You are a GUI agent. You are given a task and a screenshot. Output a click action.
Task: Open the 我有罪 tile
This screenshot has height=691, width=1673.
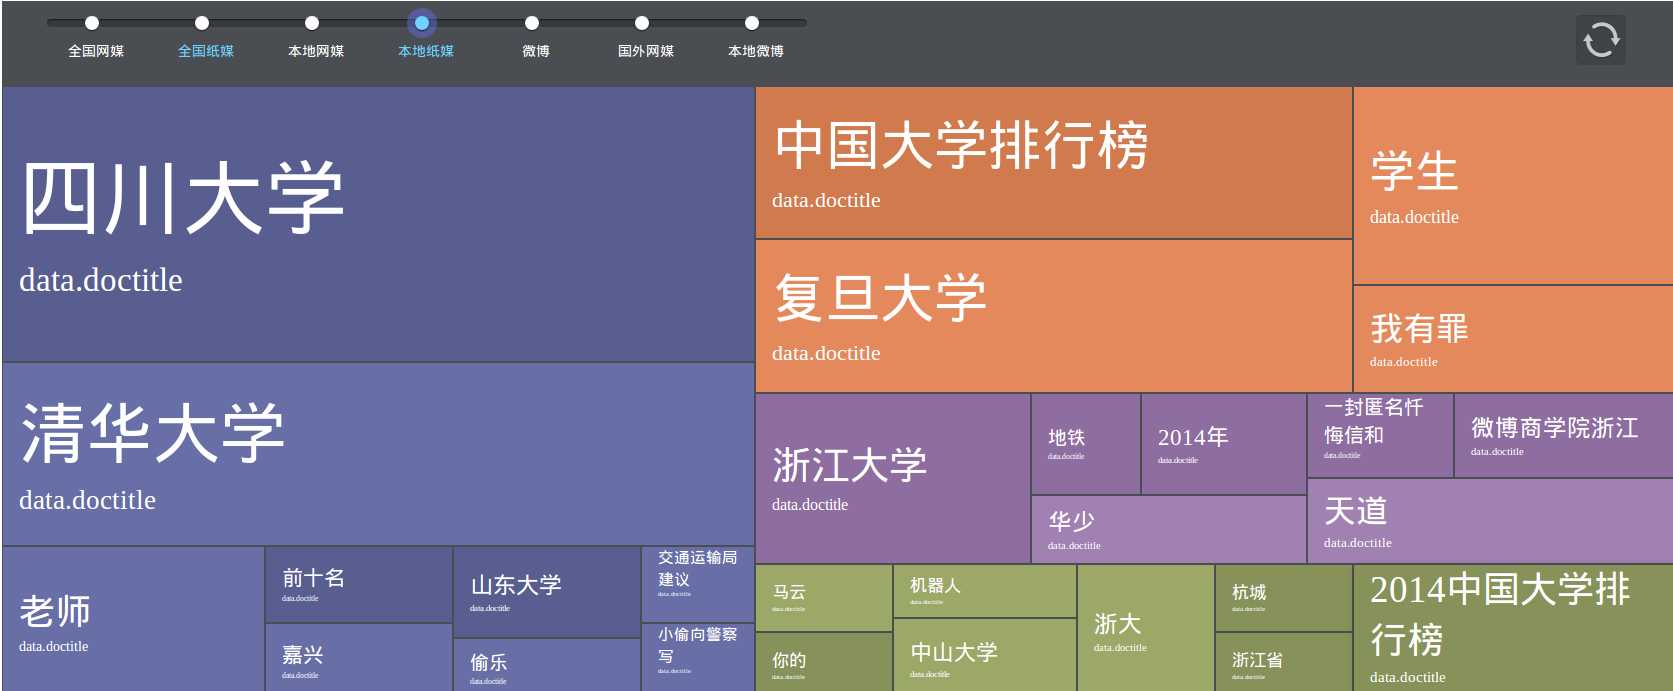click(1513, 339)
